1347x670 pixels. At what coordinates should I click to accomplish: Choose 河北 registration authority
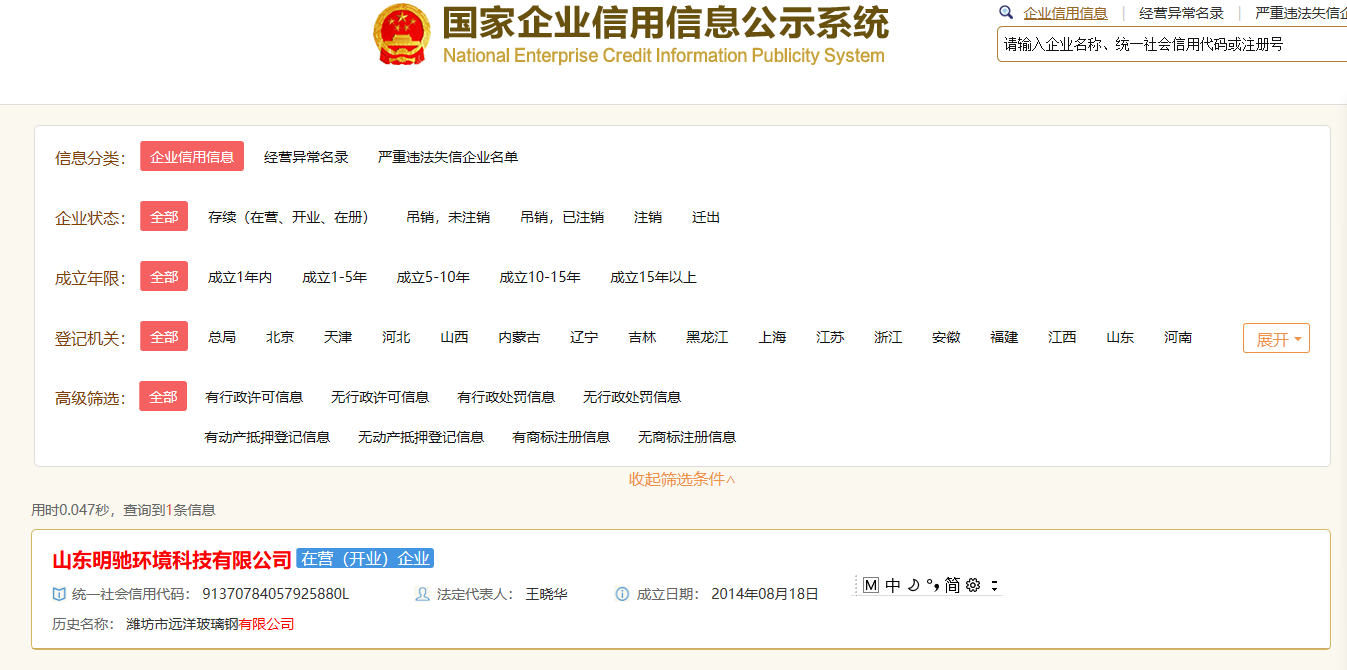point(396,337)
